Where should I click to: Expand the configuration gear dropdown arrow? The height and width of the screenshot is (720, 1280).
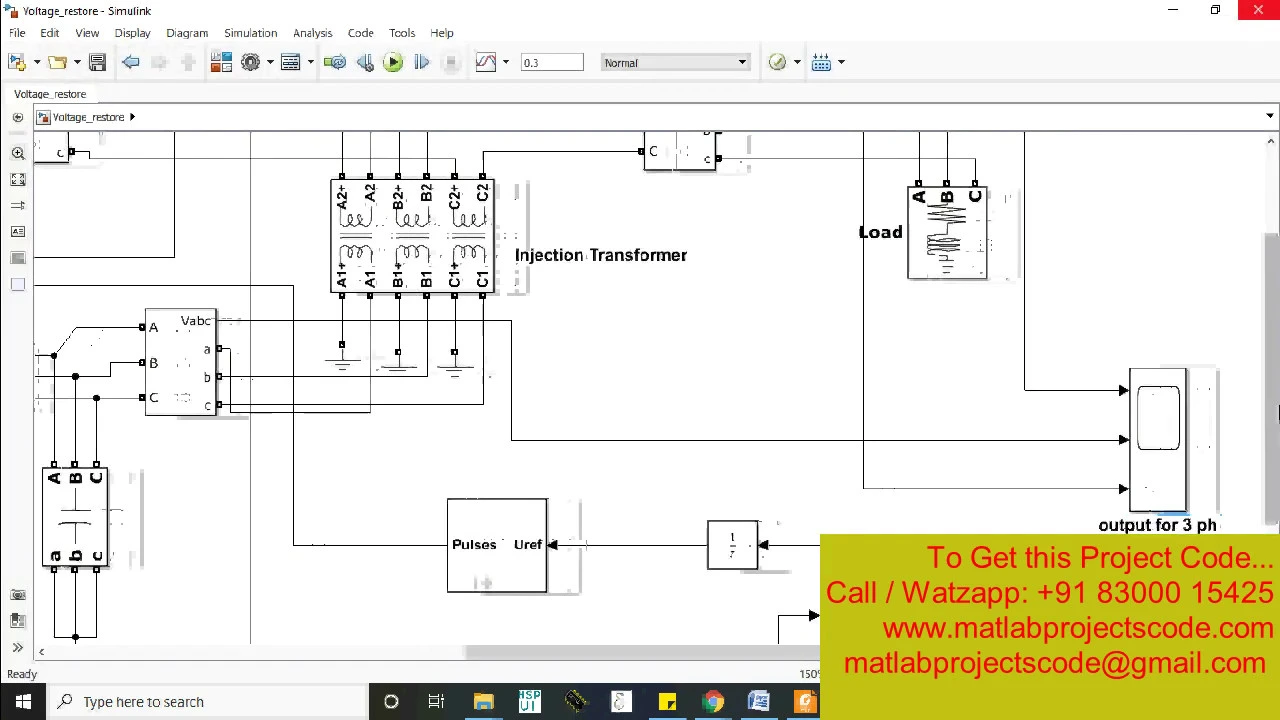point(270,63)
